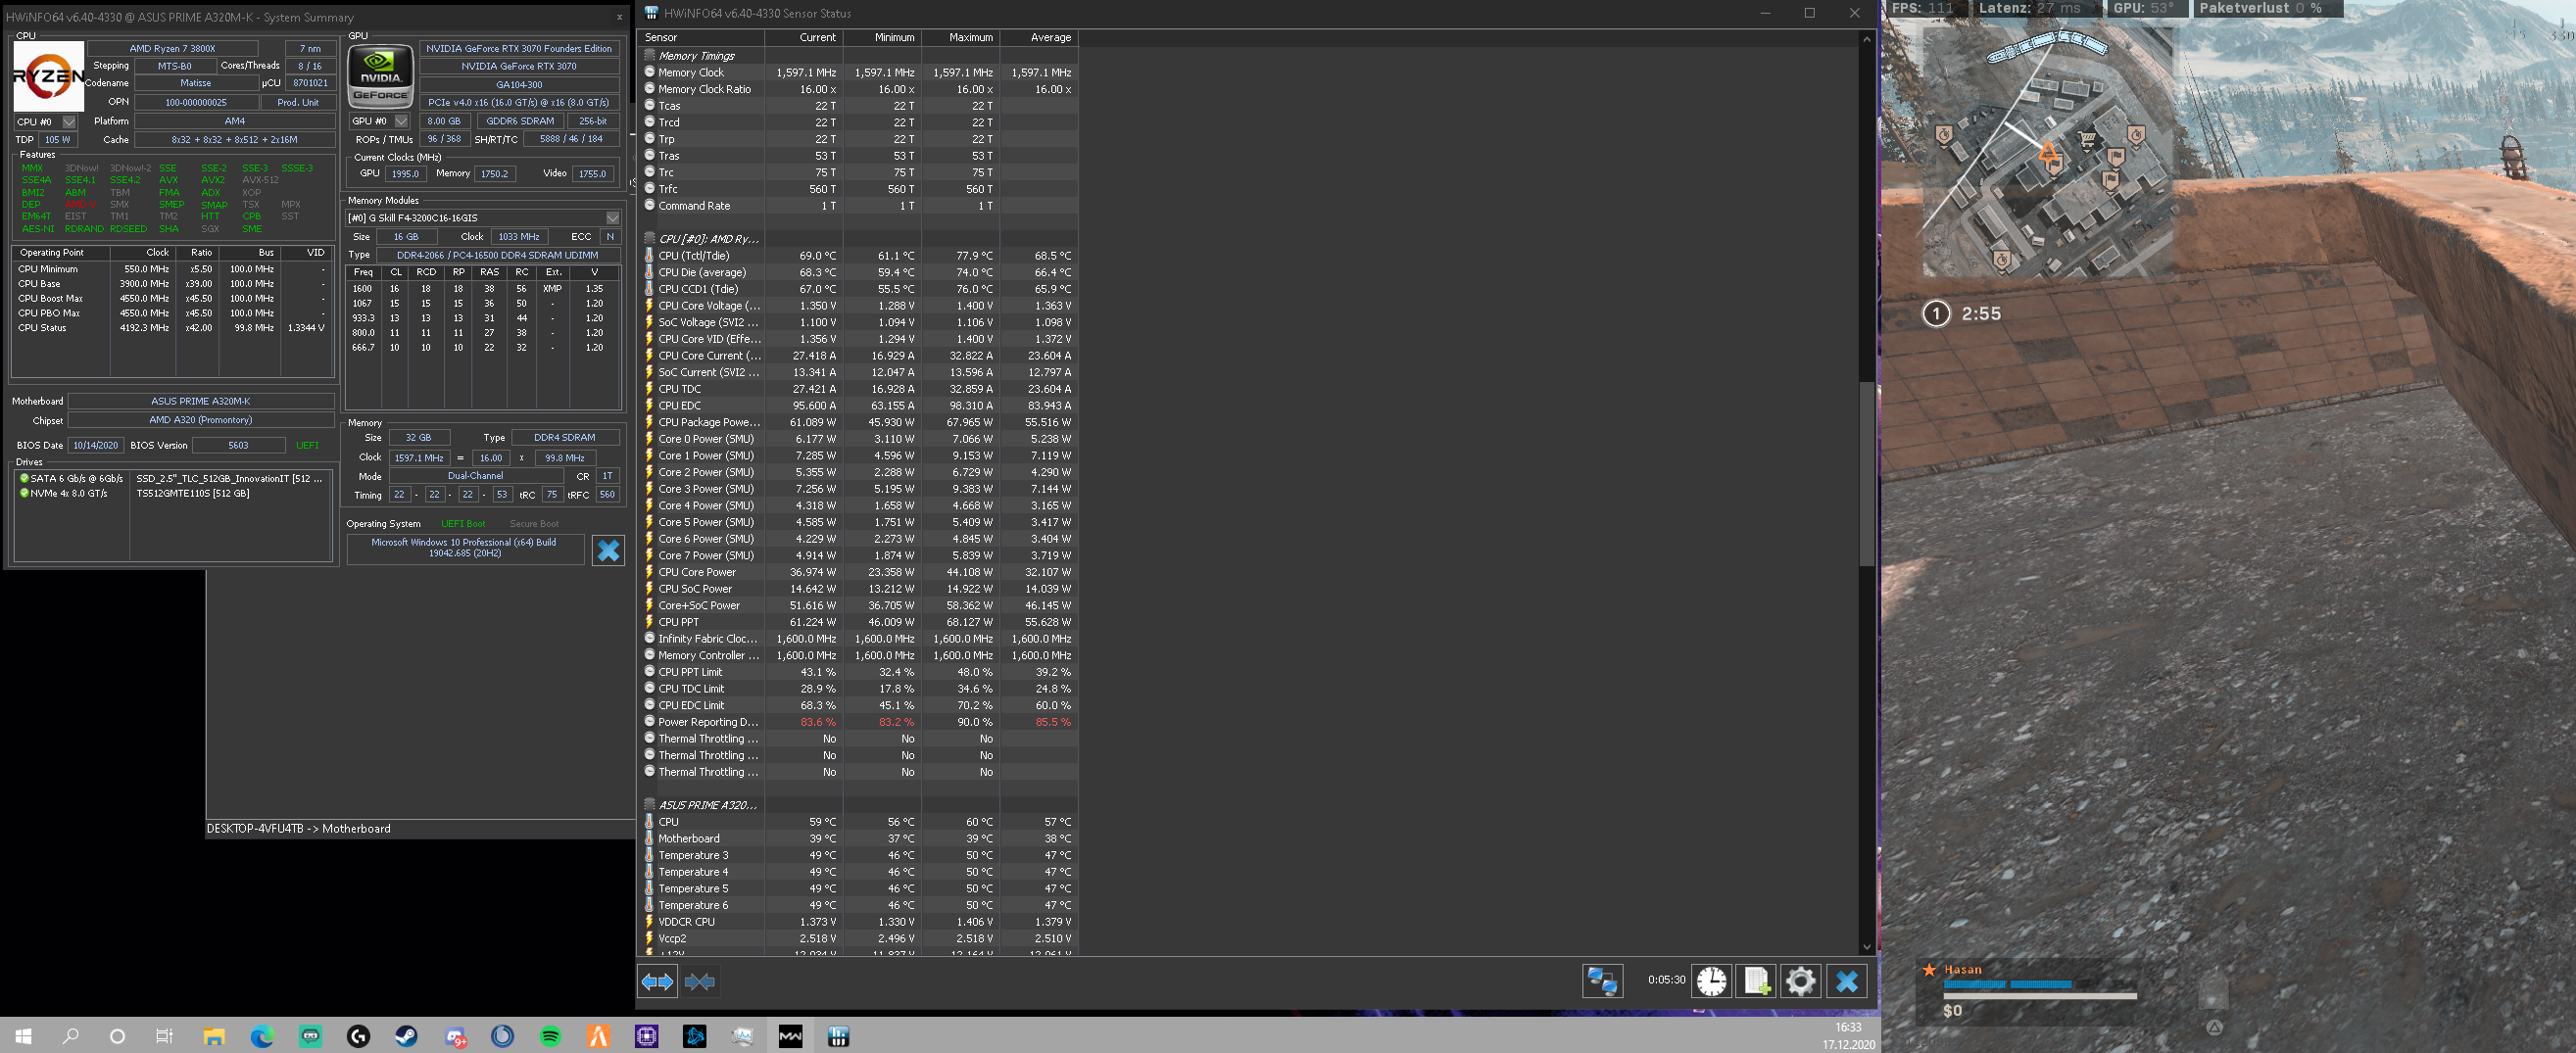Select the Power Reporting D... row
2576x1053 pixels.
point(859,722)
